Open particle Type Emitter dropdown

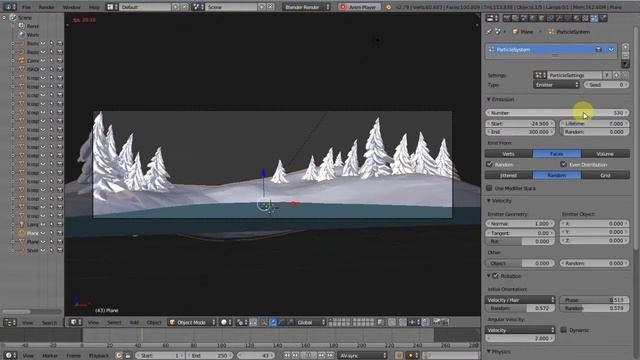point(556,84)
